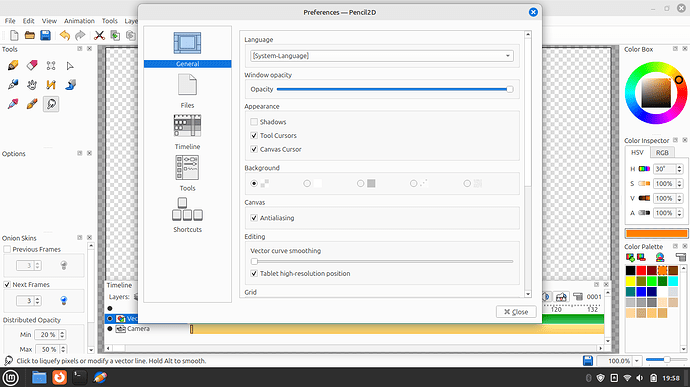Click the Cut scissors icon
This screenshot has height=387, width=690.
coord(99,35)
